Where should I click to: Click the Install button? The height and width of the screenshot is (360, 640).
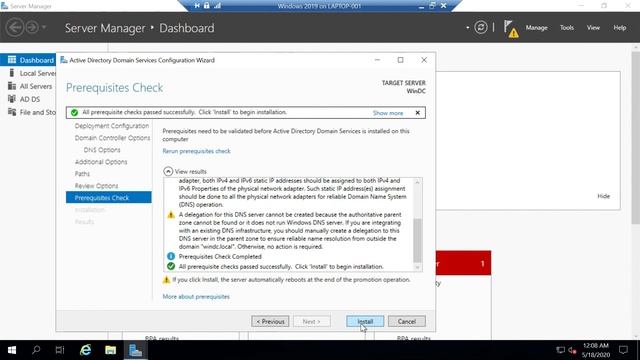coord(365,321)
